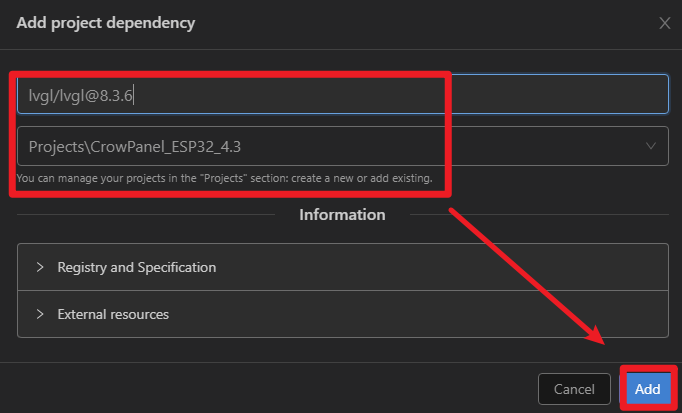Image resolution: width=682 pixels, height=413 pixels.
Task: Click the Add project dependency title
Action: pyautogui.click(x=106, y=23)
